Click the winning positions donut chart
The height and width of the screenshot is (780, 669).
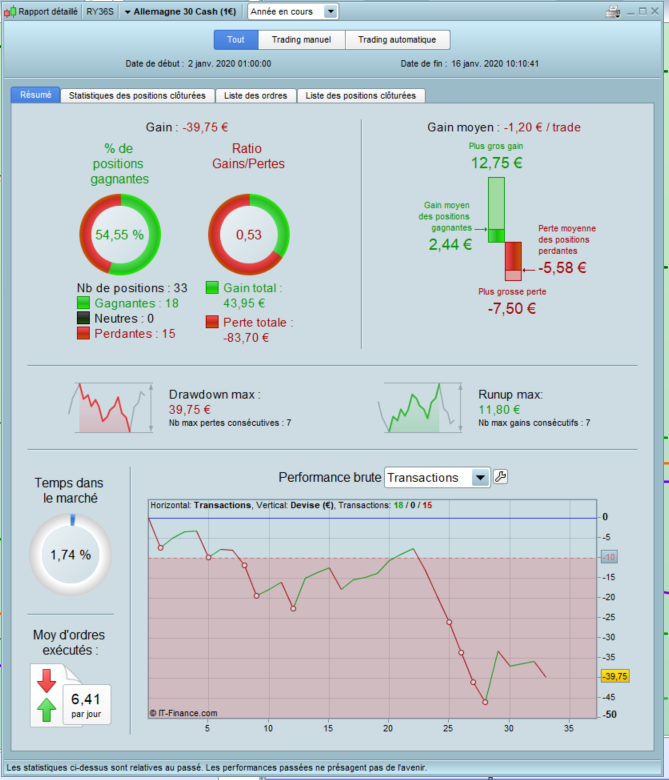point(120,234)
